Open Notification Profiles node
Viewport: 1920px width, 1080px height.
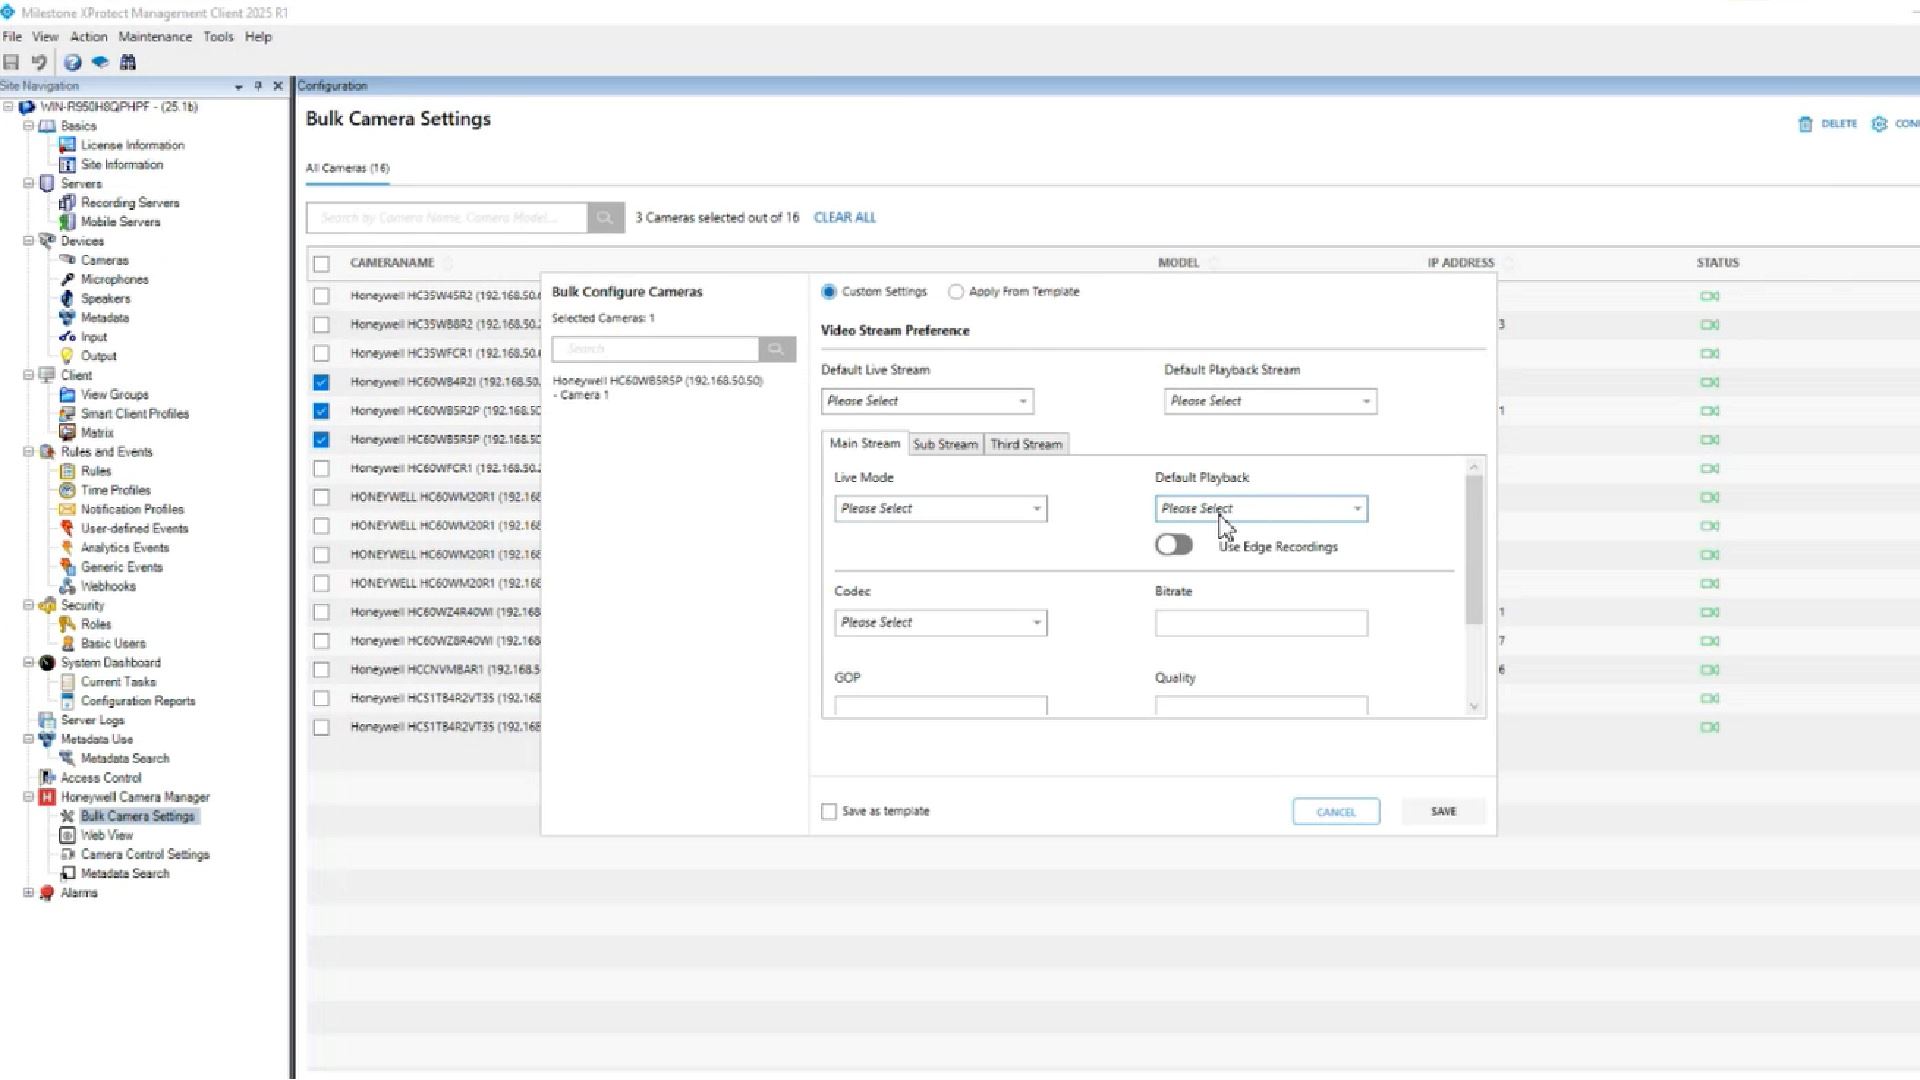point(132,509)
